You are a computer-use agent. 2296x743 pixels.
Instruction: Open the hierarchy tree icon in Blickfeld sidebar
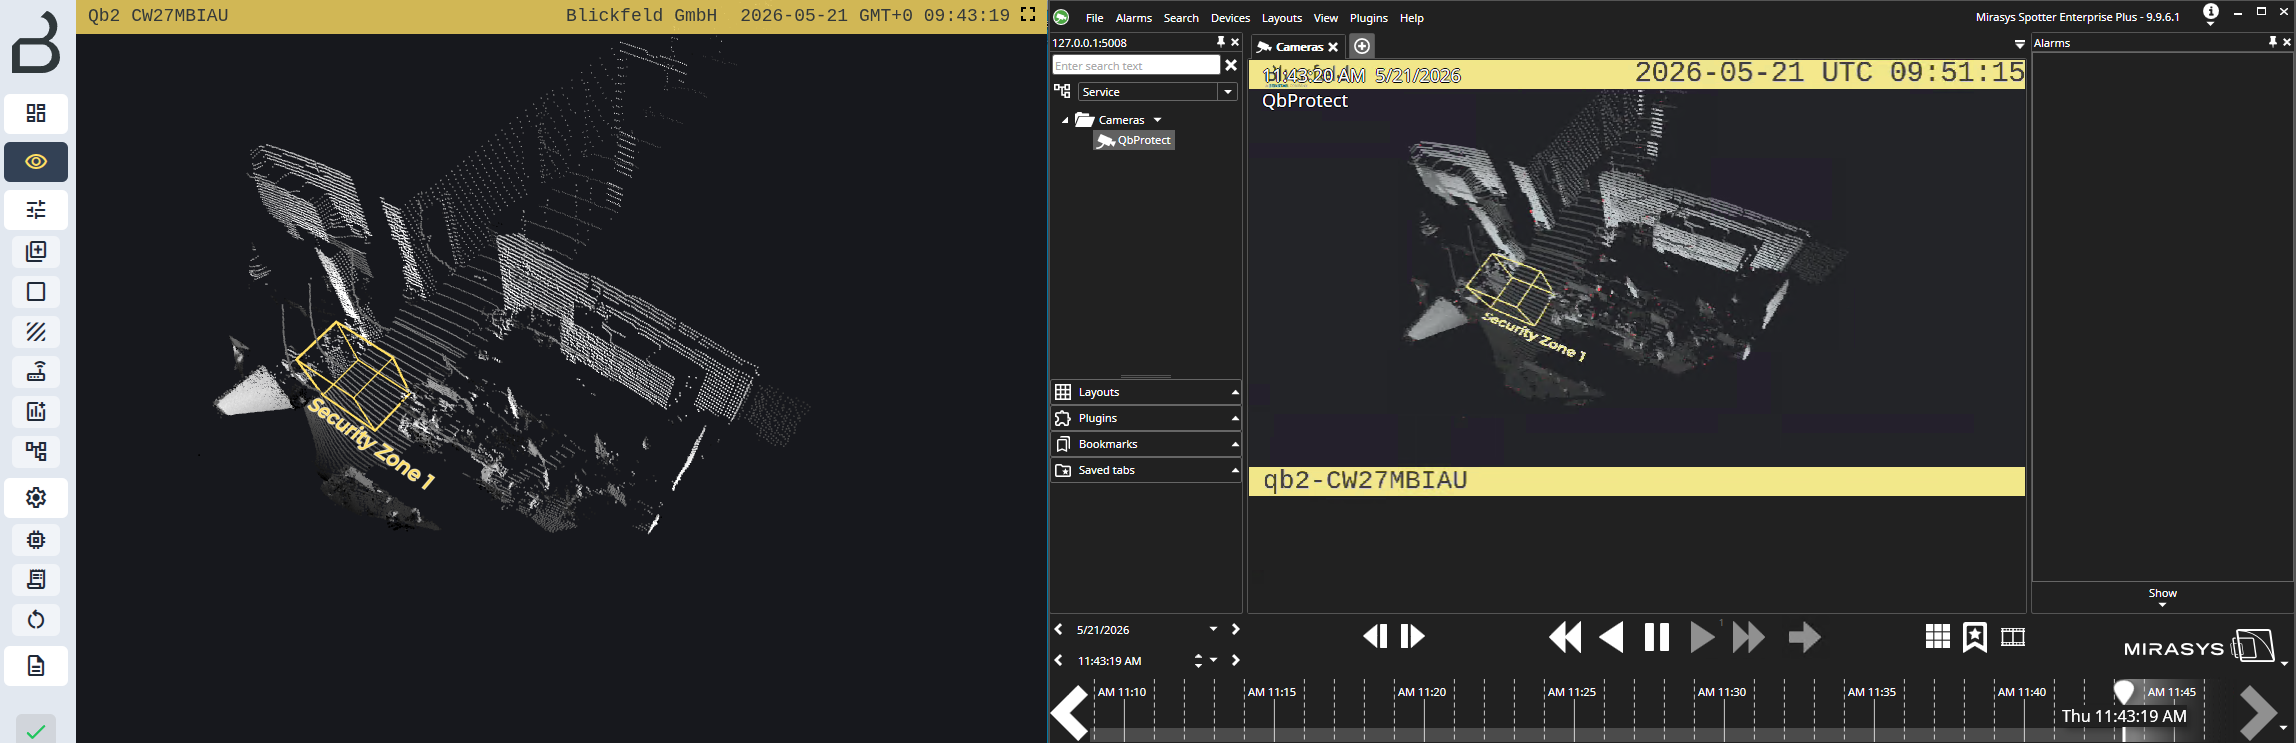[x=36, y=451]
